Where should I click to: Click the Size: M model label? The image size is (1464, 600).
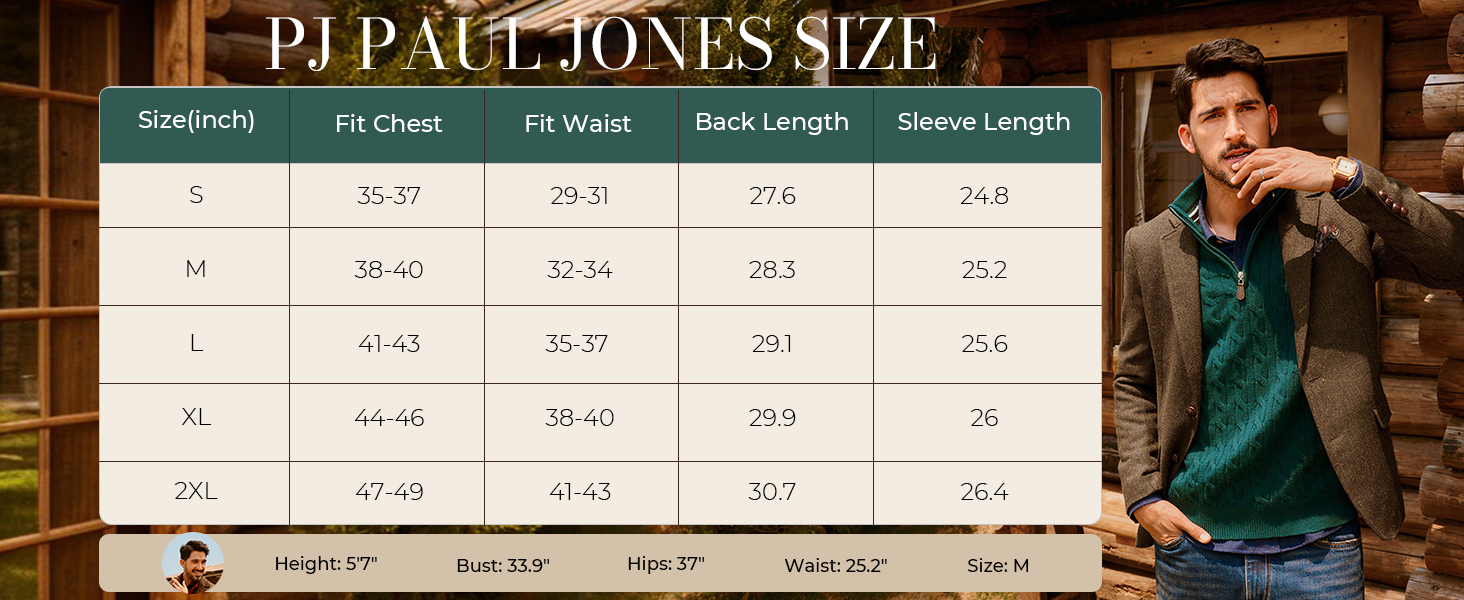[998, 565]
